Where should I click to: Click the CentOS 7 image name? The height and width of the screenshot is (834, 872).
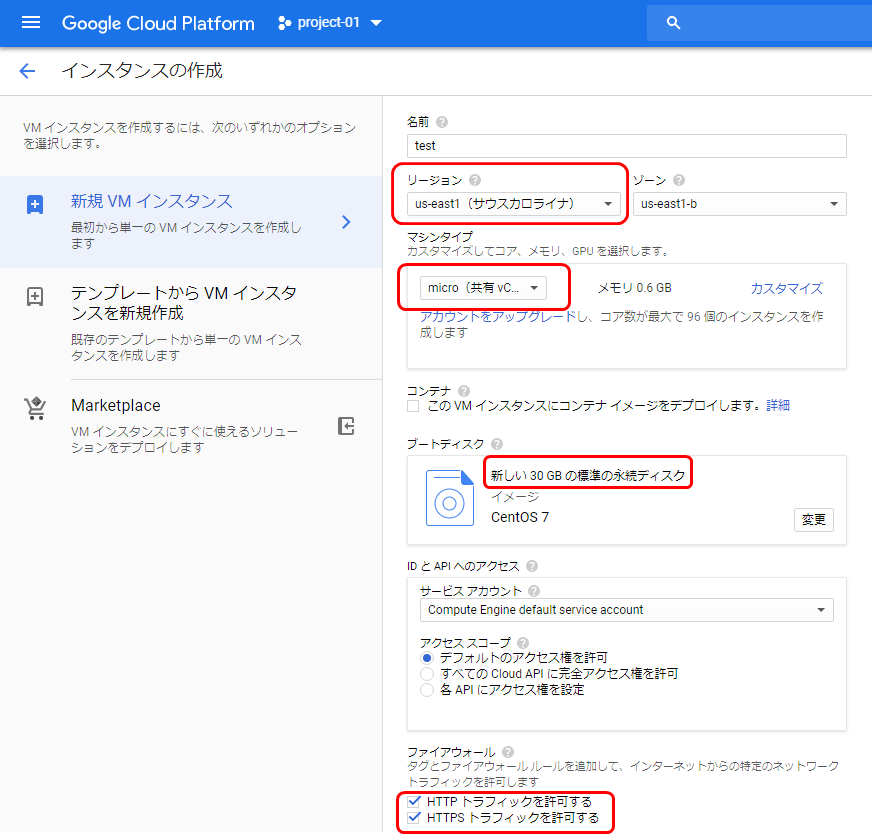coord(519,517)
